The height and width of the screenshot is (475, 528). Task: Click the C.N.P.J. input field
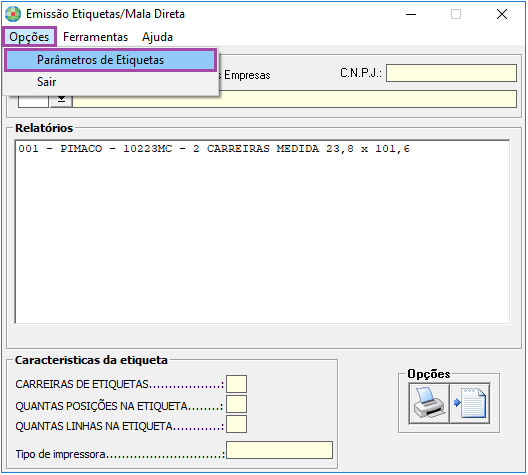click(x=451, y=73)
